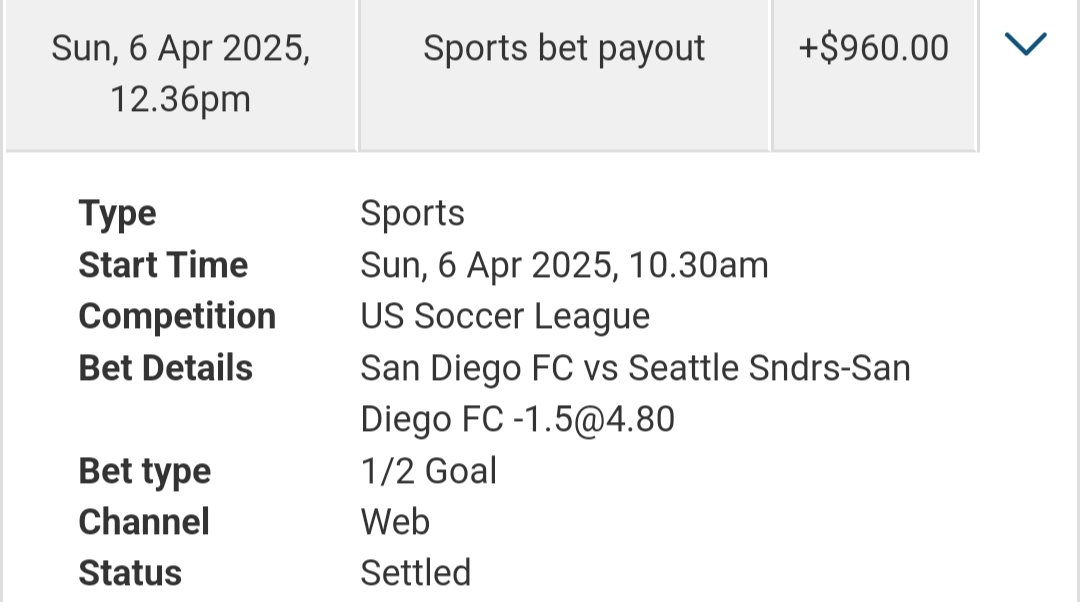Select the +$960.00 payout amount
The height and width of the screenshot is (602, 1080).
(x=873, y=49)
